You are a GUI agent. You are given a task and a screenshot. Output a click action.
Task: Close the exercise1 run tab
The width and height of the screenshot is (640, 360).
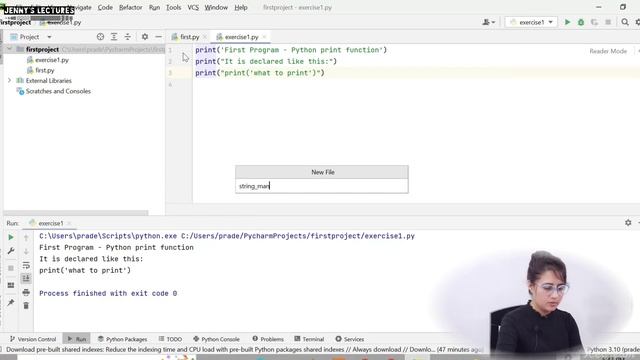point(69,223)
